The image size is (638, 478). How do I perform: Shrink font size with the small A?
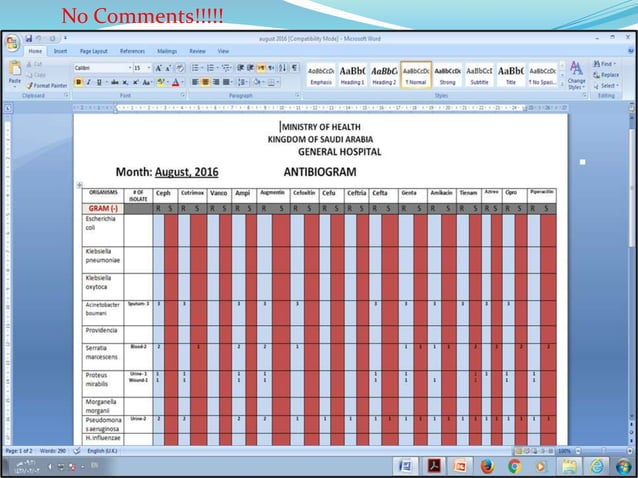click(168, 68)
